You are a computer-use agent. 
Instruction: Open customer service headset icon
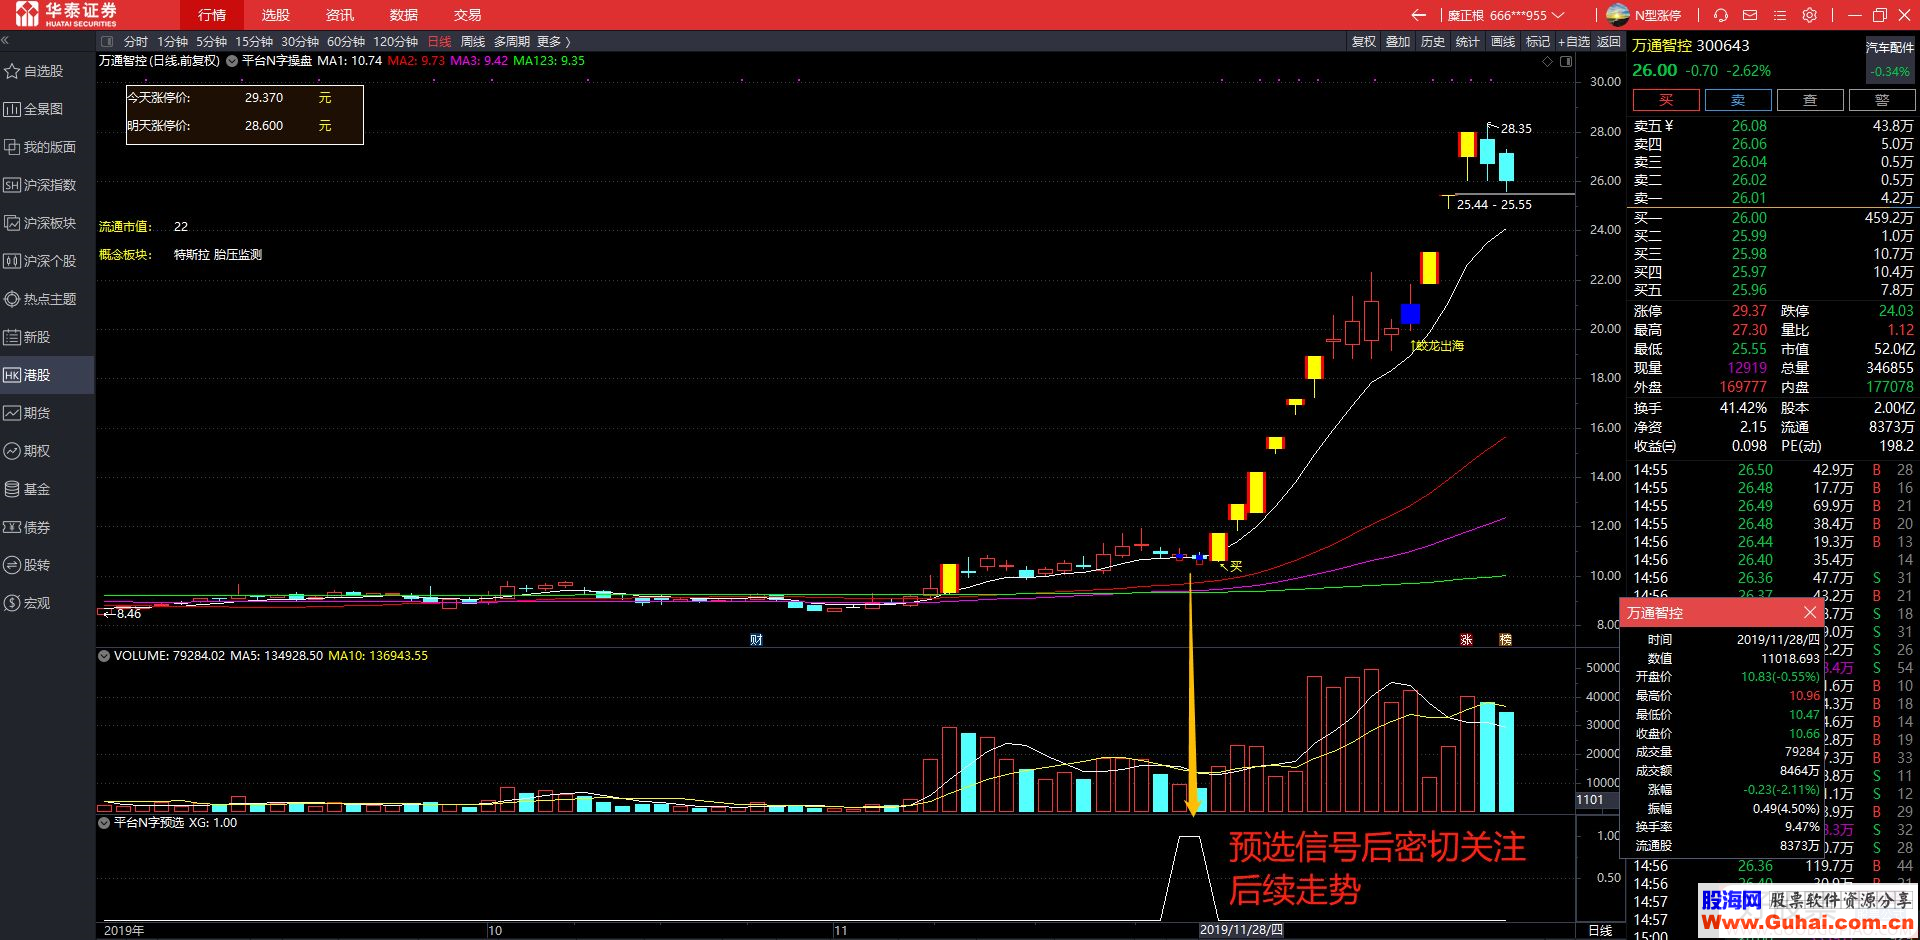click(1720, 15)
